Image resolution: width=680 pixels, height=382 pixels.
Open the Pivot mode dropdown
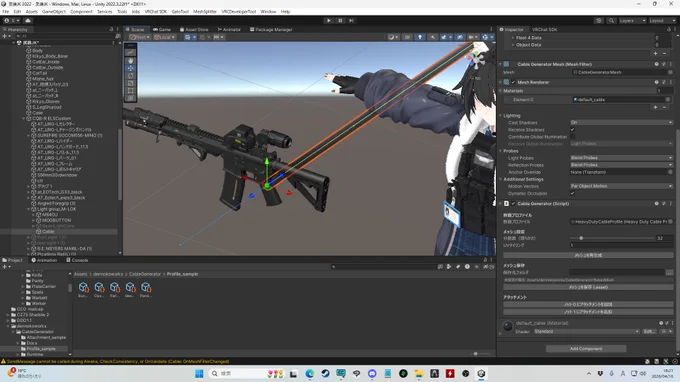(x=140, y=37)
